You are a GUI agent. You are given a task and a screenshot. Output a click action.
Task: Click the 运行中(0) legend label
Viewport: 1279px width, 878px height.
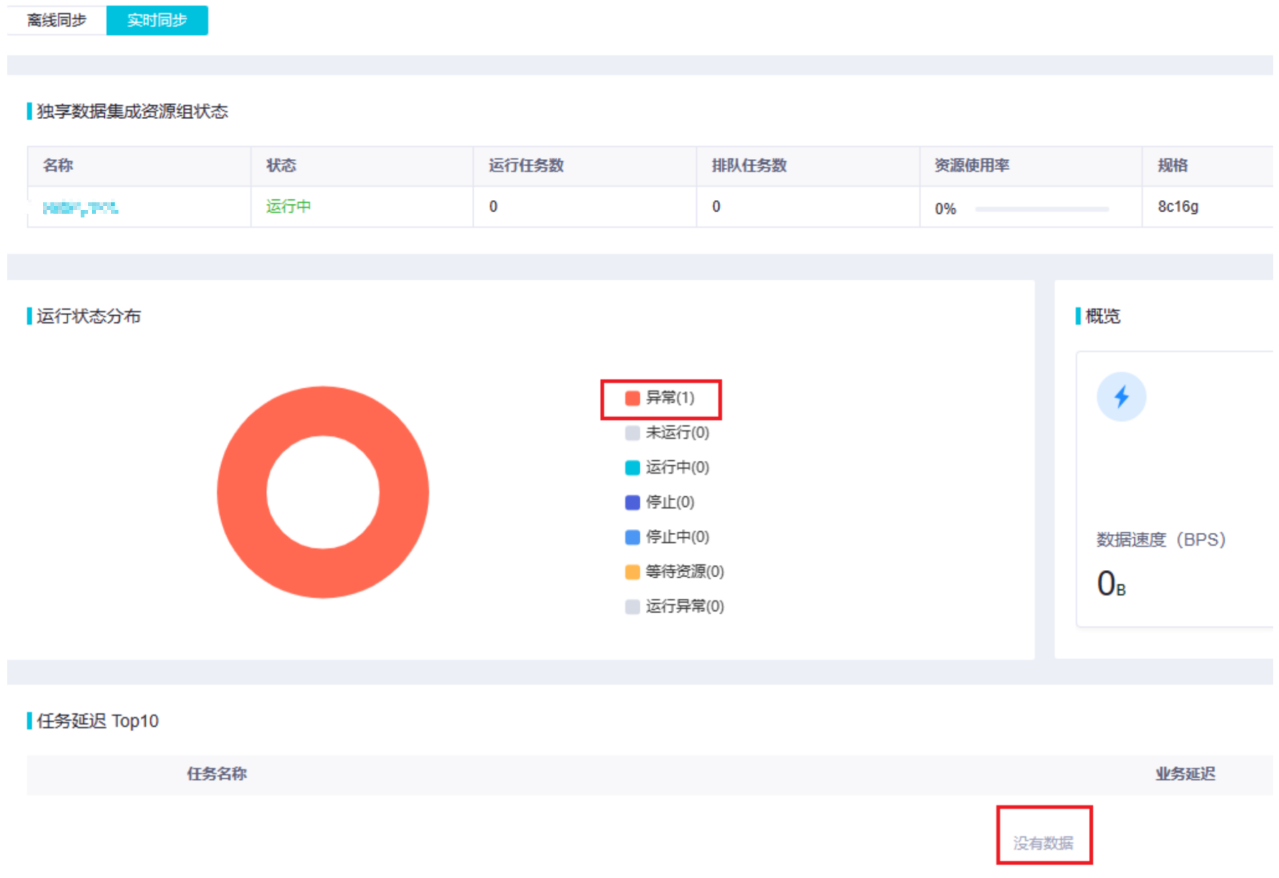[678, 468]
